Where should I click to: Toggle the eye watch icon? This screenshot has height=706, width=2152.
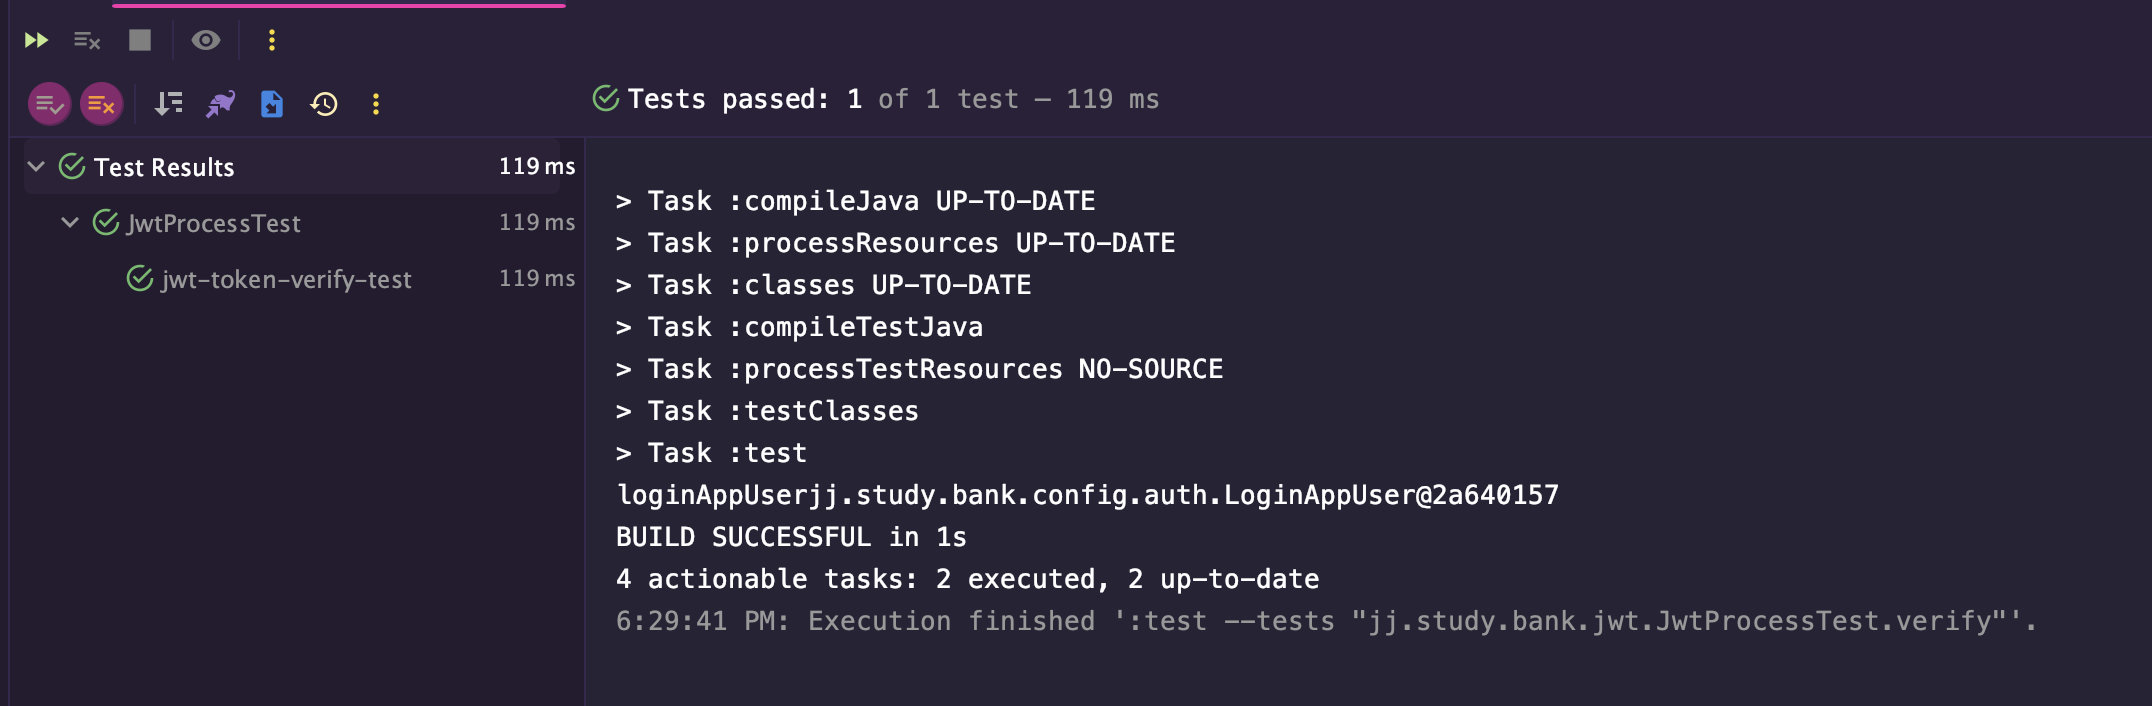[206, 40]
